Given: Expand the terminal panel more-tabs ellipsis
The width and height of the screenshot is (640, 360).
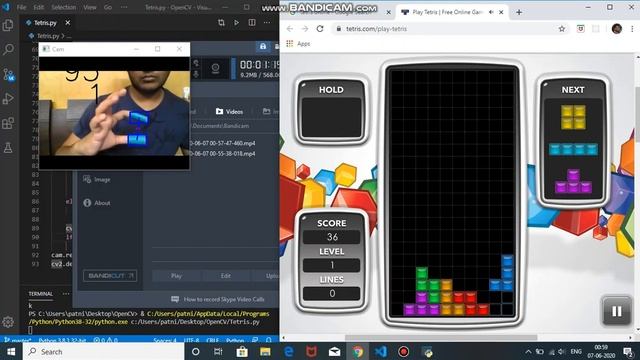Looking at the screenshot, I should (x=66, y=294).
